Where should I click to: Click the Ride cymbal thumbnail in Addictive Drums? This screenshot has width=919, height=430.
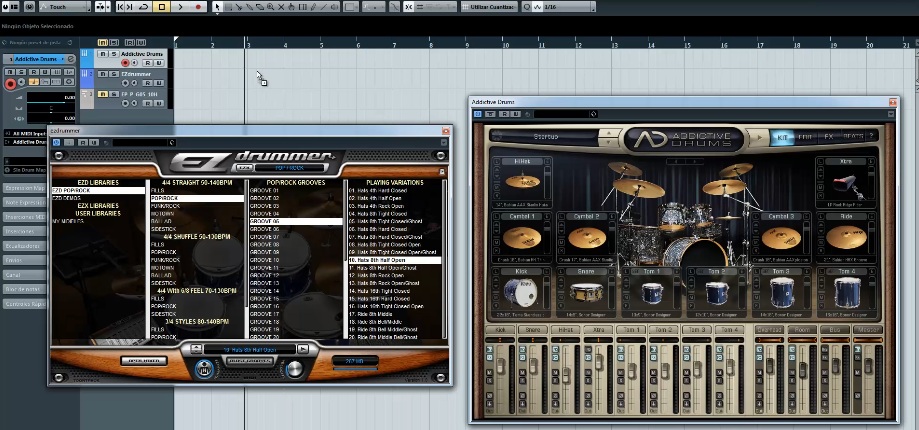[x=846, y=237]
